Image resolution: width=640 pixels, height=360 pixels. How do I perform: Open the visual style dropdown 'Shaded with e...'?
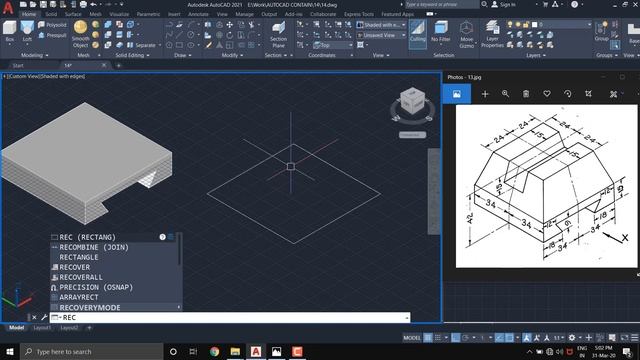tap(381, 25)
